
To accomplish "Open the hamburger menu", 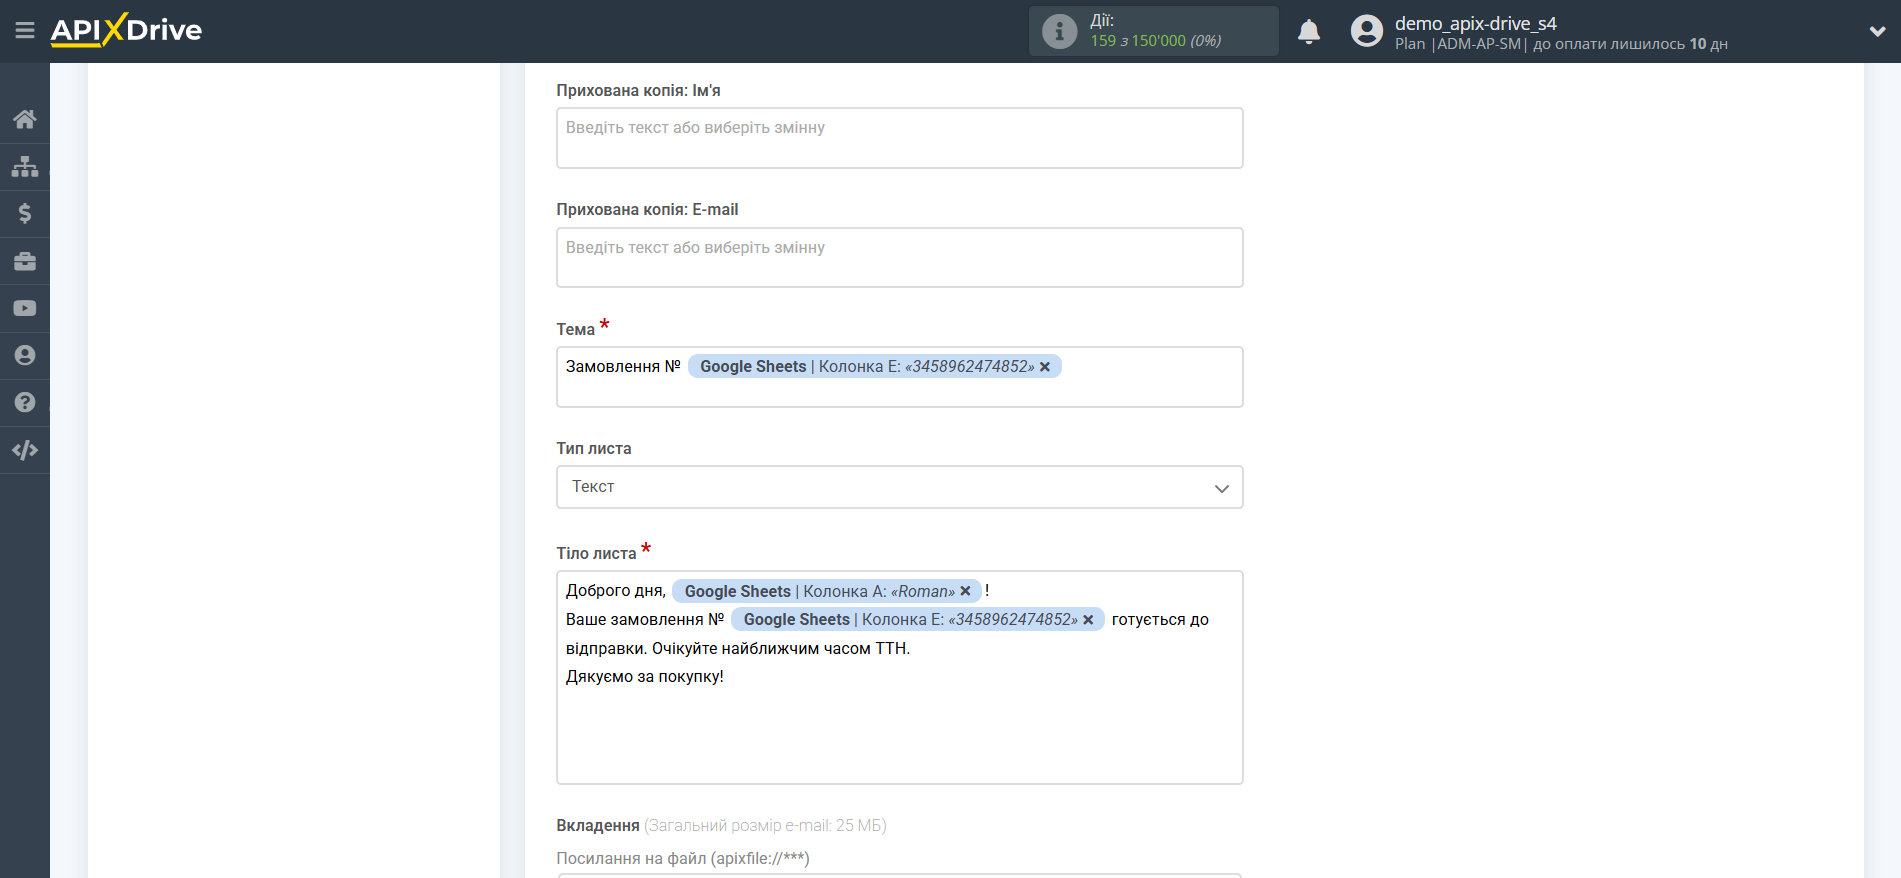I will click(x=25, y=31).
